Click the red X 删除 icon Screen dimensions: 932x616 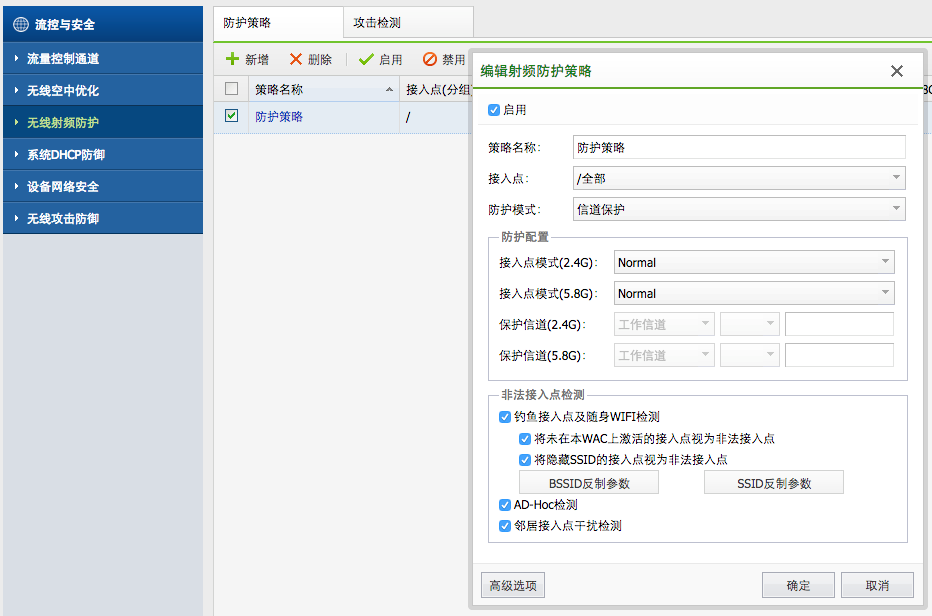(x=296, y=60)
